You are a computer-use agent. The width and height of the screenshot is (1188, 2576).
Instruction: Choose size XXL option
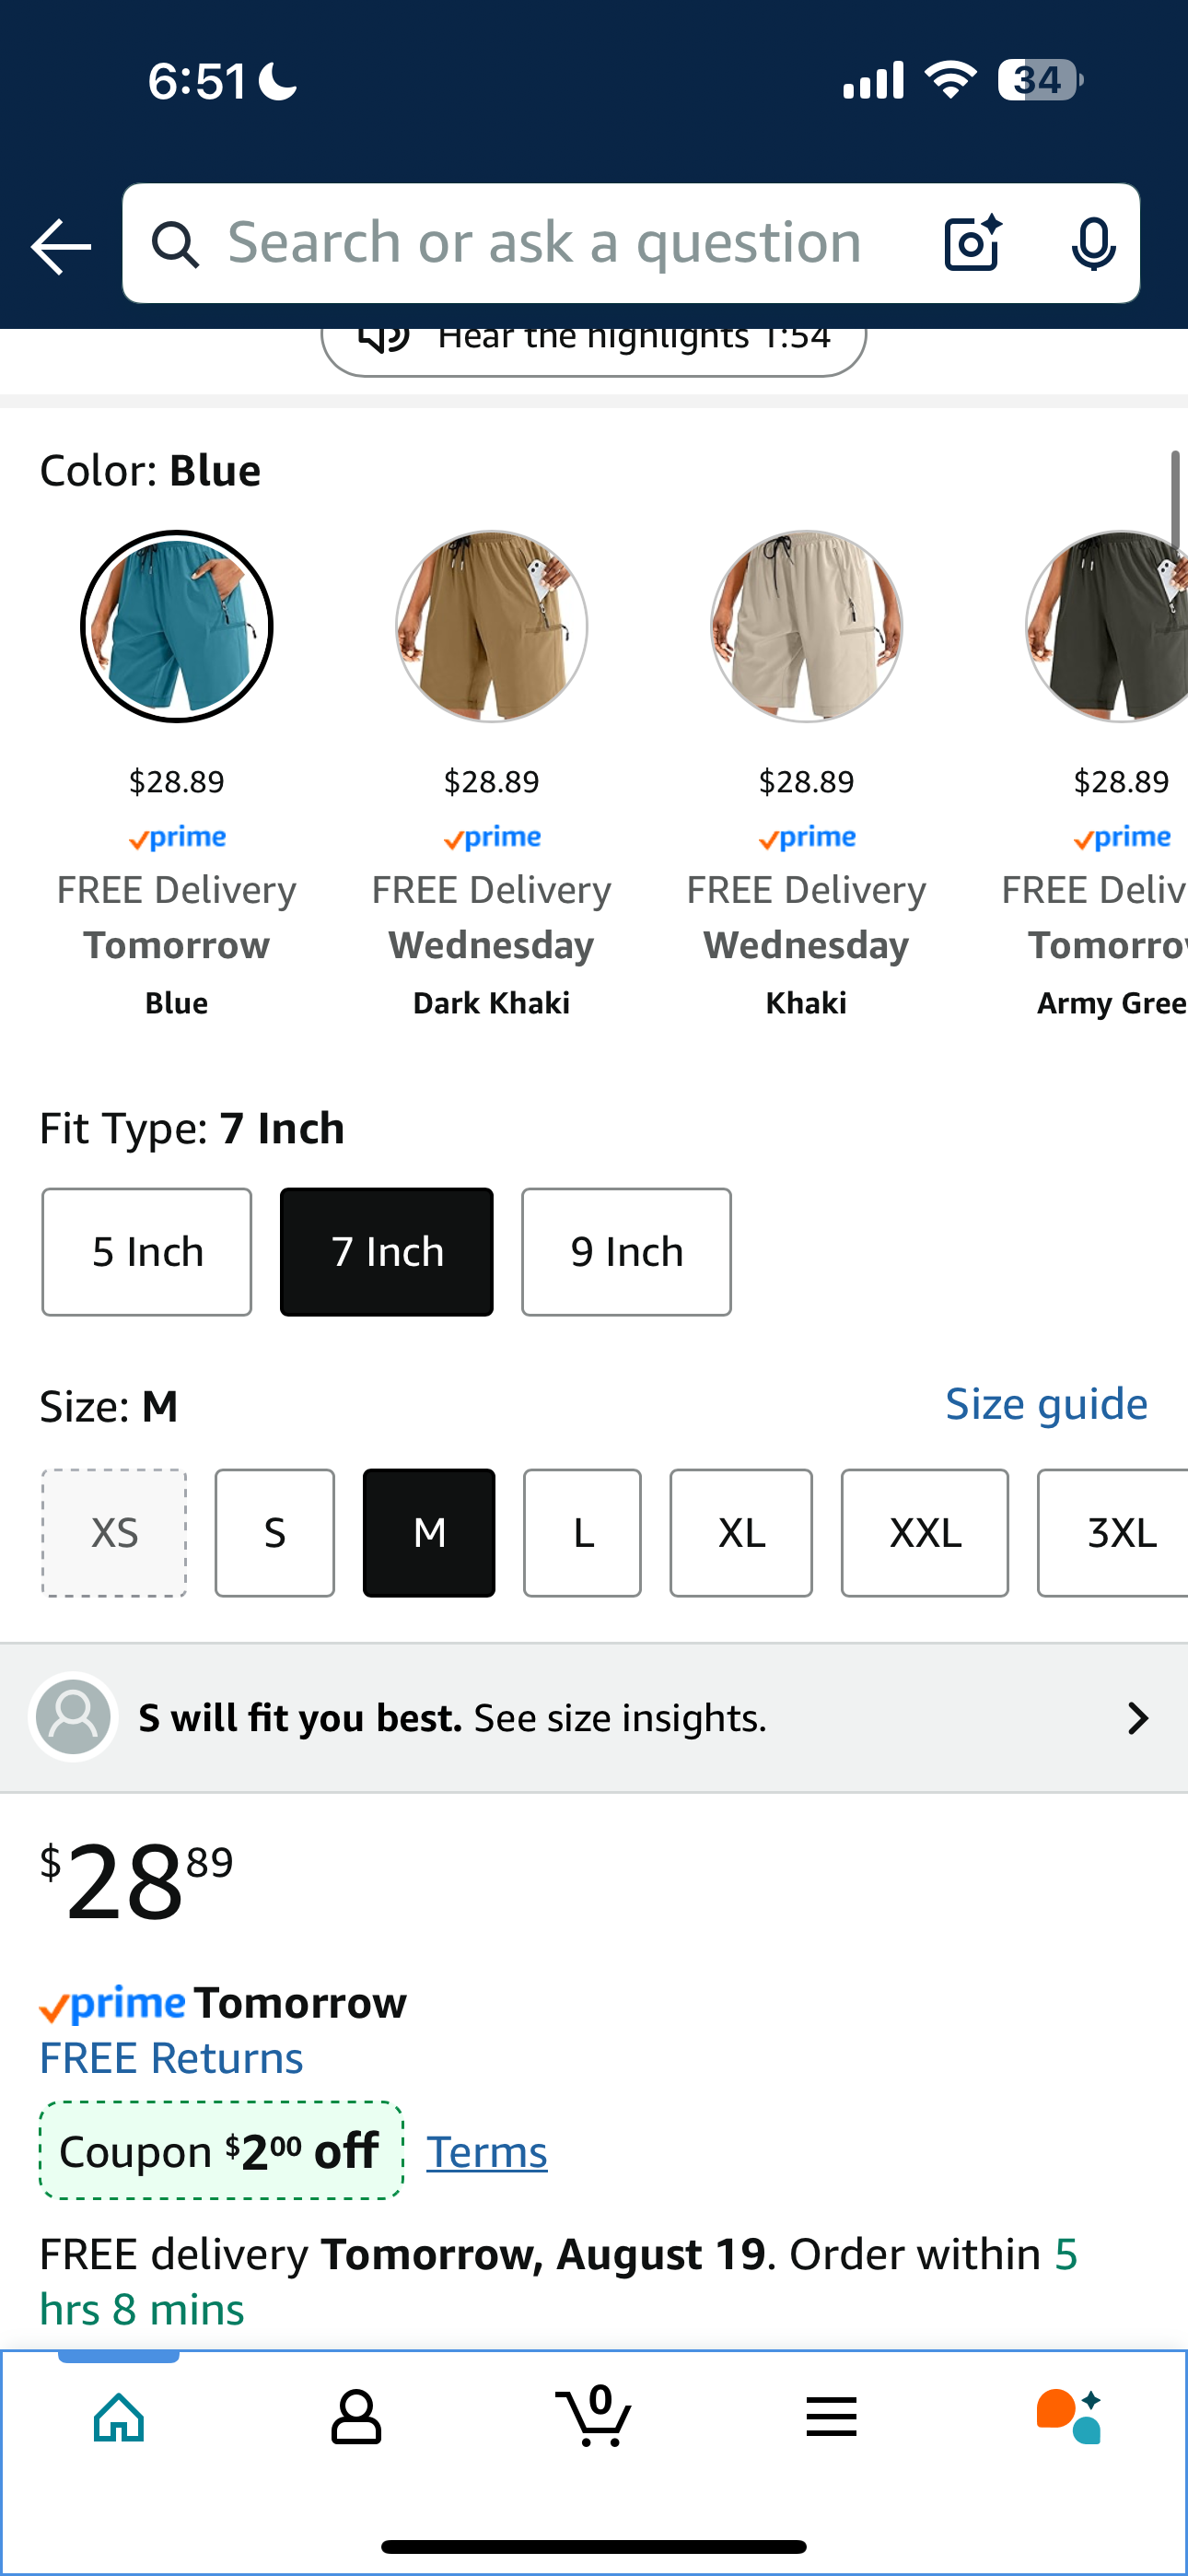coord(925,1533)
